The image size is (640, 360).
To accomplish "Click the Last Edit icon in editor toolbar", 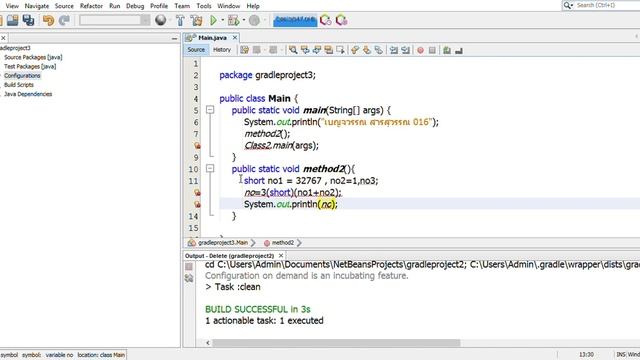I will pos(244,50).
